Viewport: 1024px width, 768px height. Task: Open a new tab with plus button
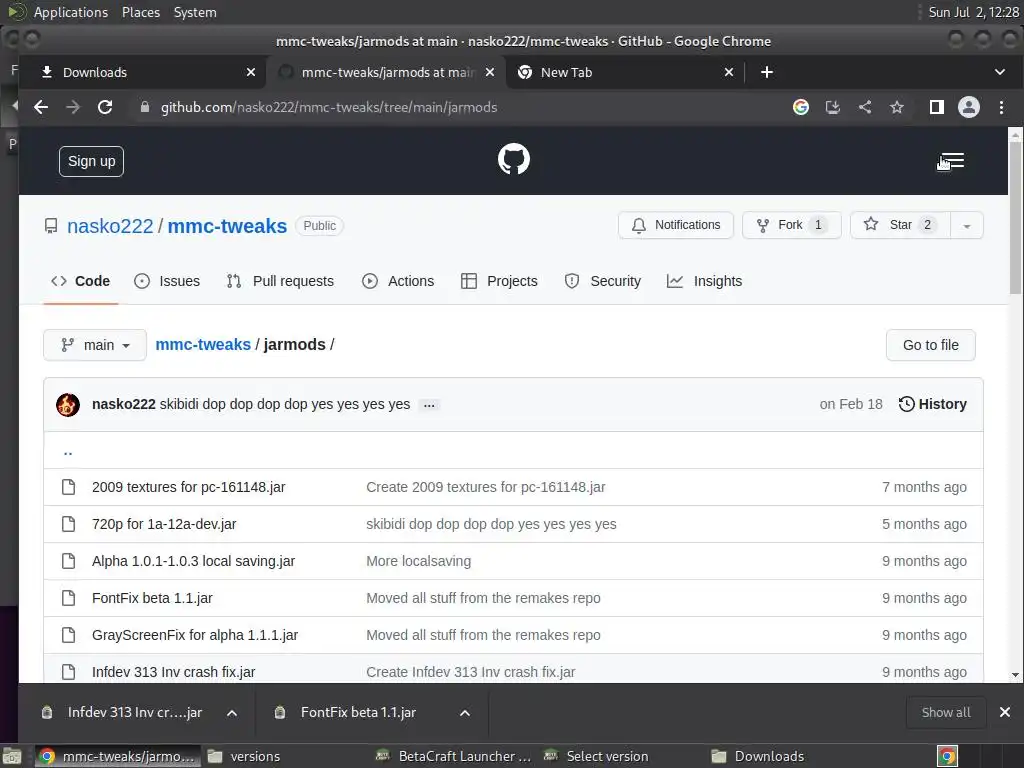point(767,72)
